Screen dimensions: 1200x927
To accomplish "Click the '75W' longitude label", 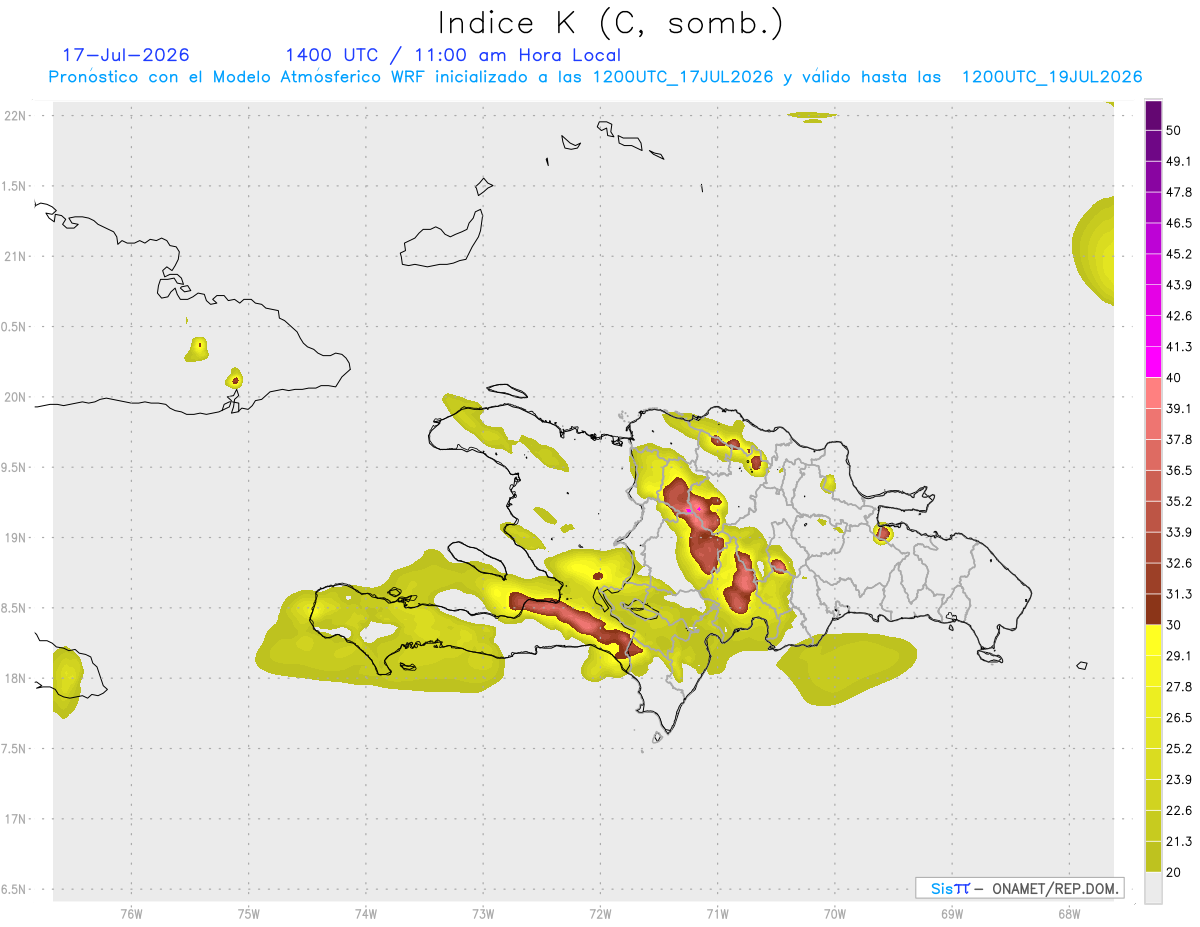I will pyautogui.click(x=248, y=913).
